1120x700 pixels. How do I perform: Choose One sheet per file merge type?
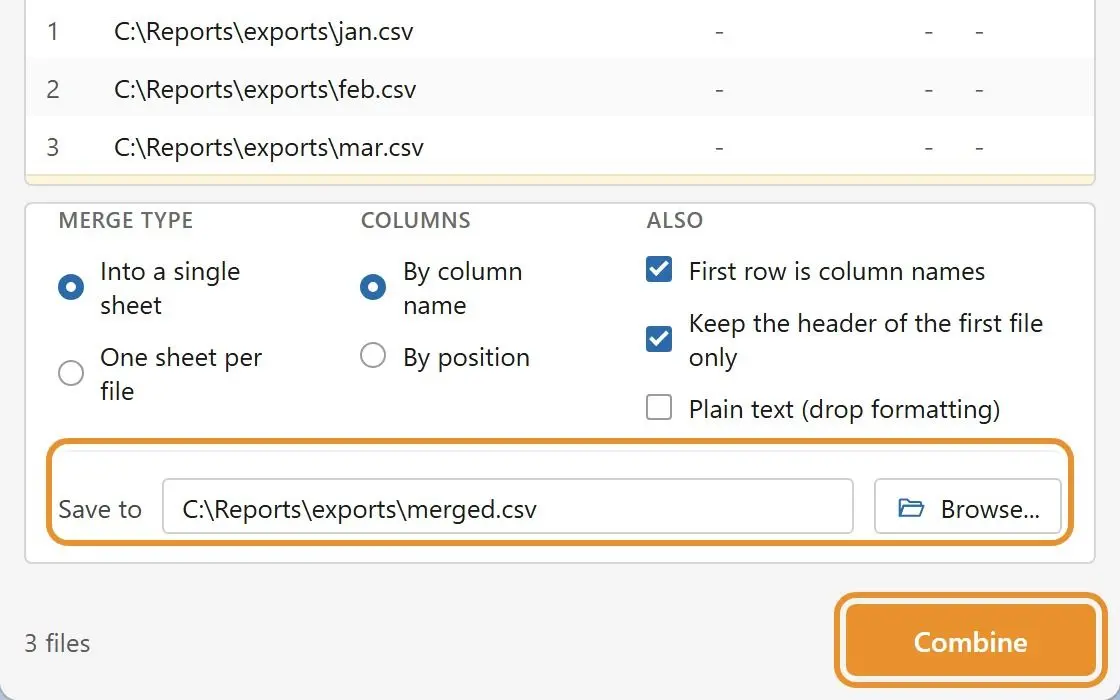(x=71, y=373)
